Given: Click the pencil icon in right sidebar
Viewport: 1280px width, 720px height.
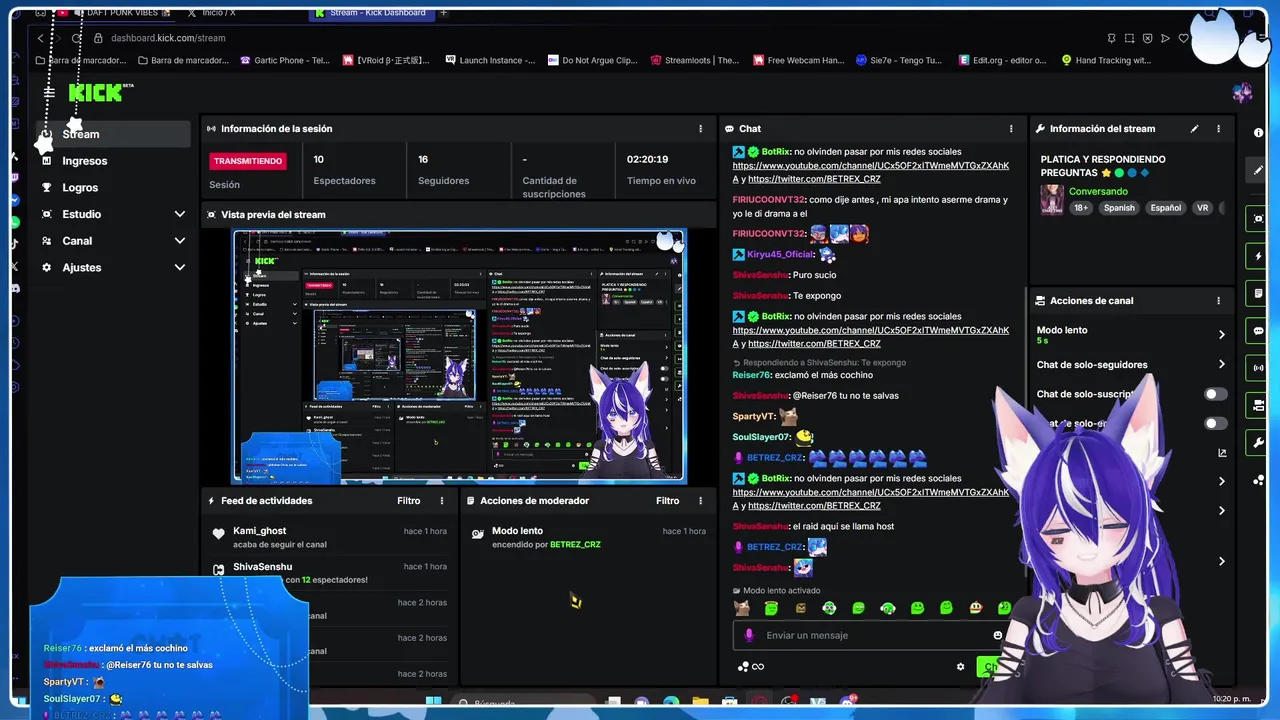Looking at the screenshot, I should [1258, 170].
